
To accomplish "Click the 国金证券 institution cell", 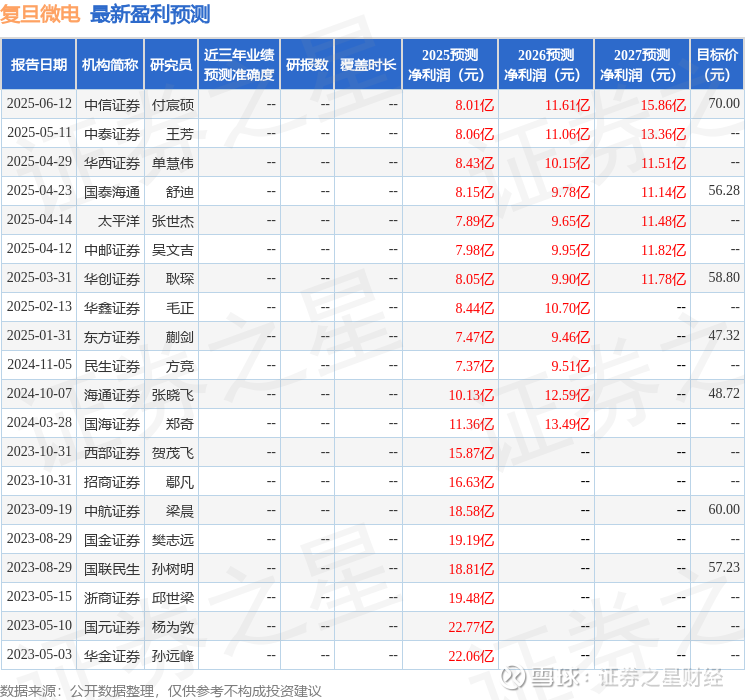I will (112, 540).
